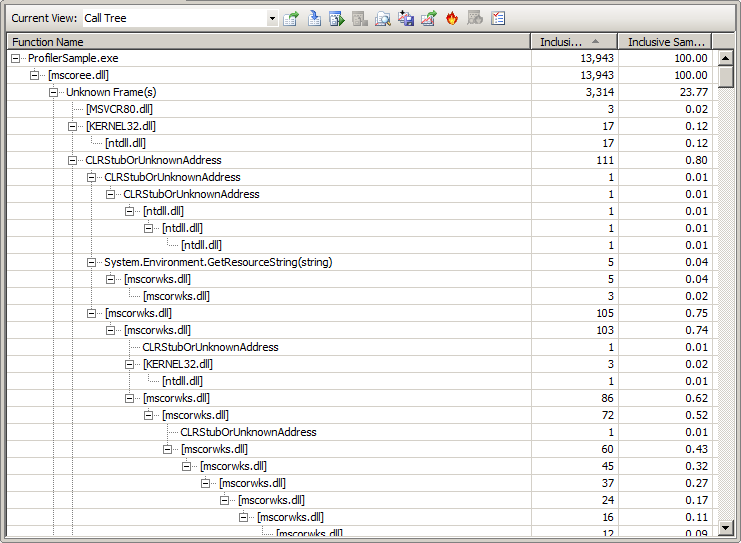Click the checklist icon in the toolbar
Viewport: 741px width, 543px height.
coord(498,18)
